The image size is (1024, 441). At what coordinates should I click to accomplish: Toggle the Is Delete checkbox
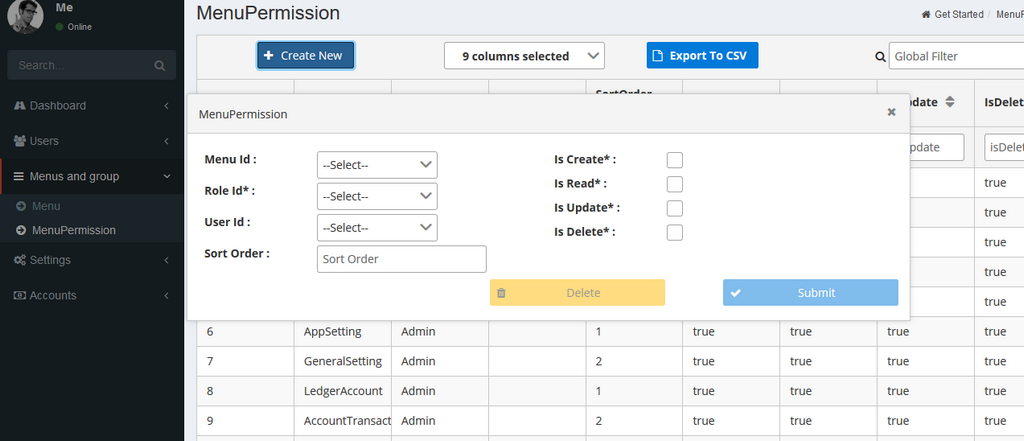click(675, 232)
